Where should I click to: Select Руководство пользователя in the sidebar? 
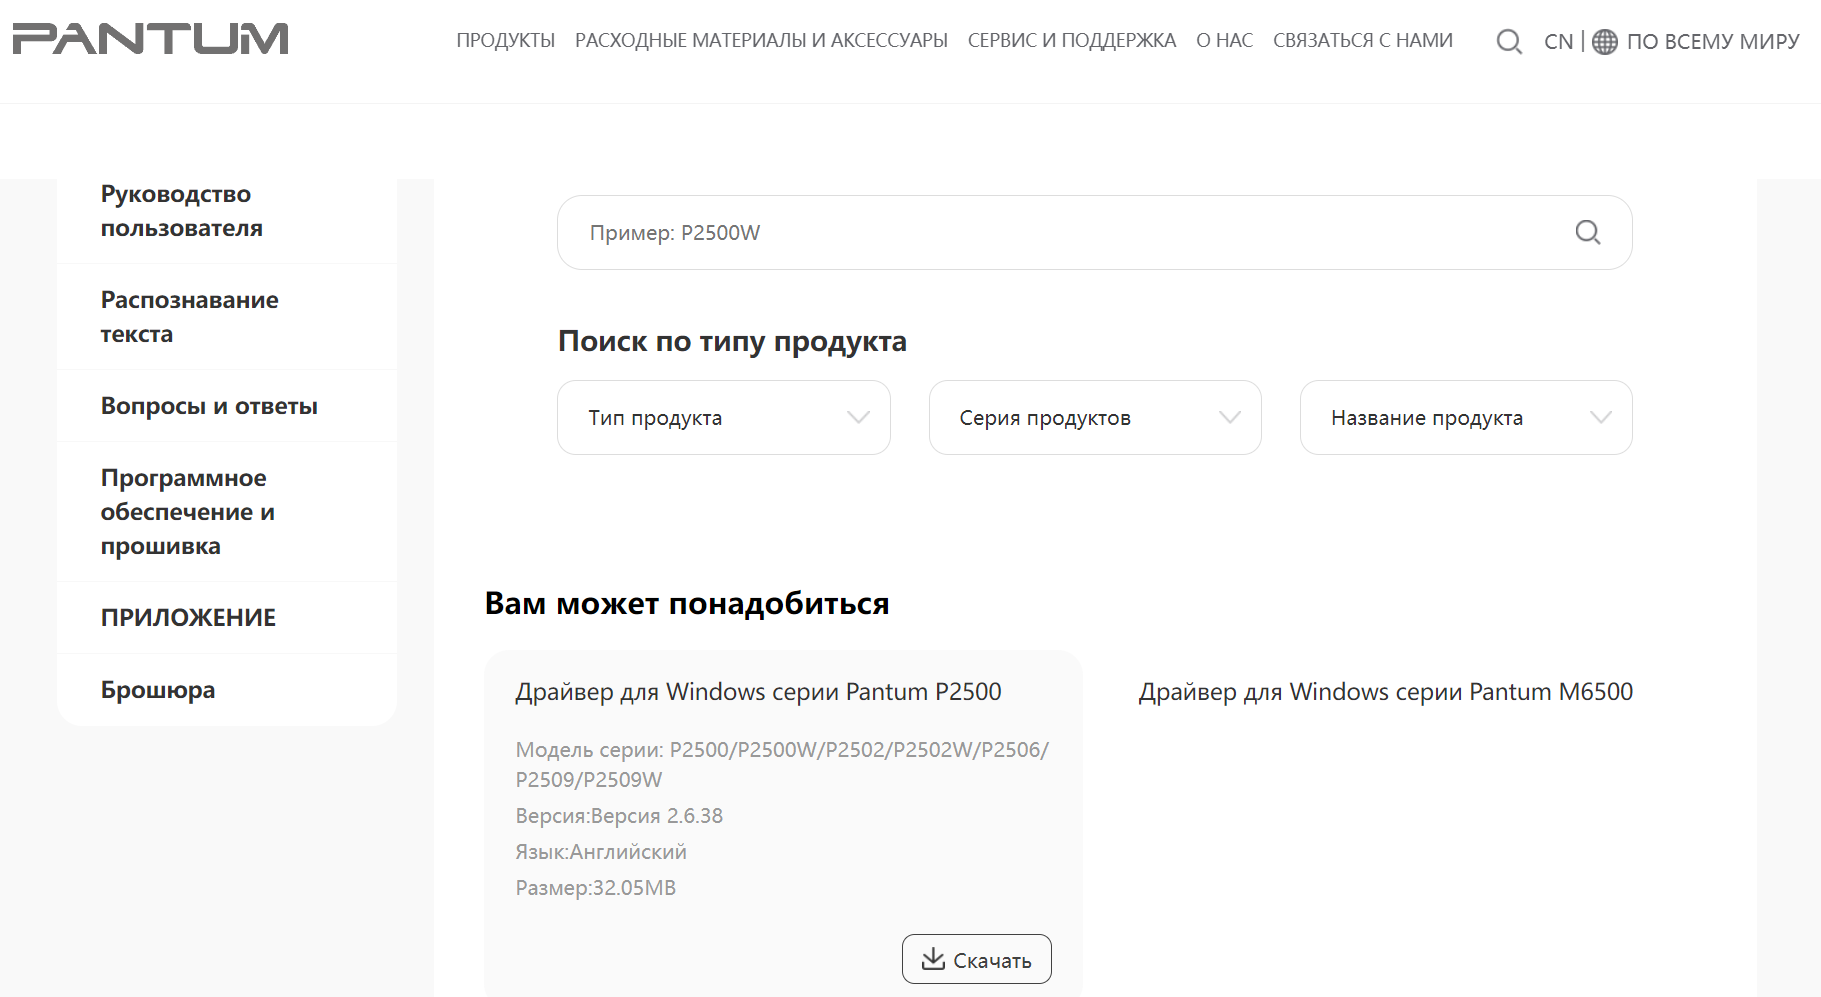click(182, 211)
